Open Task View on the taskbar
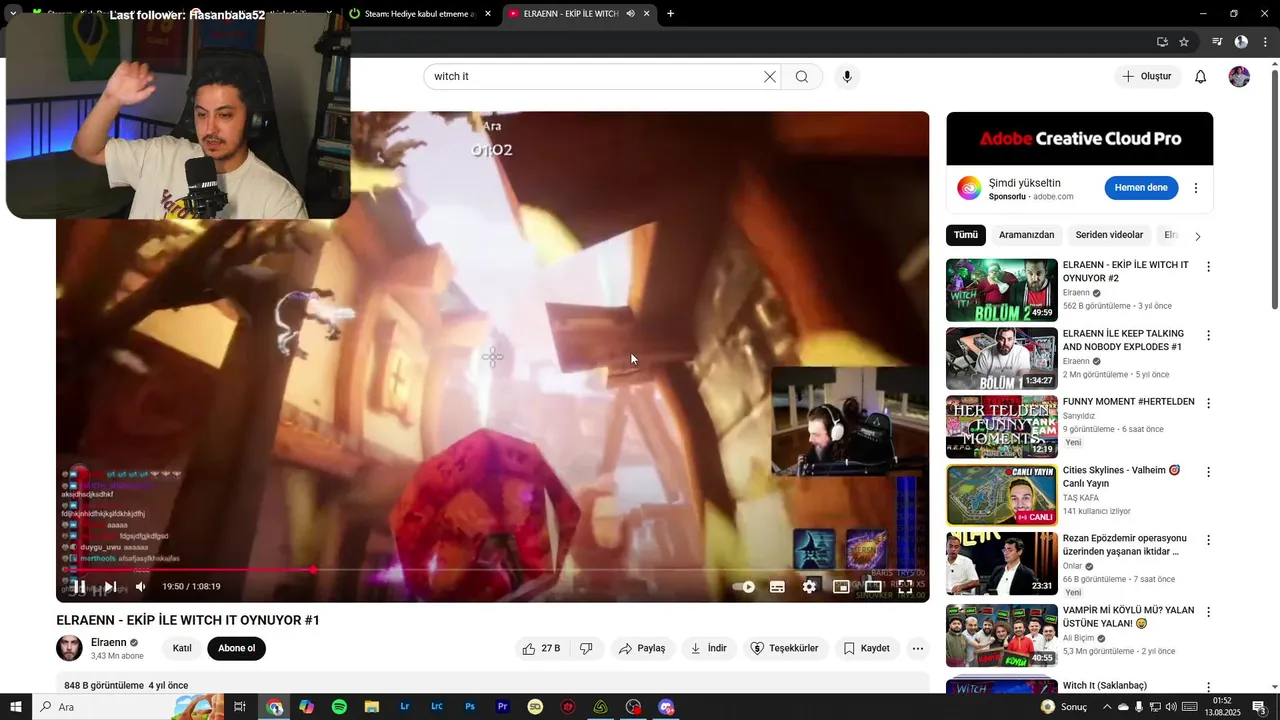1280x720 pixels. 240,707
